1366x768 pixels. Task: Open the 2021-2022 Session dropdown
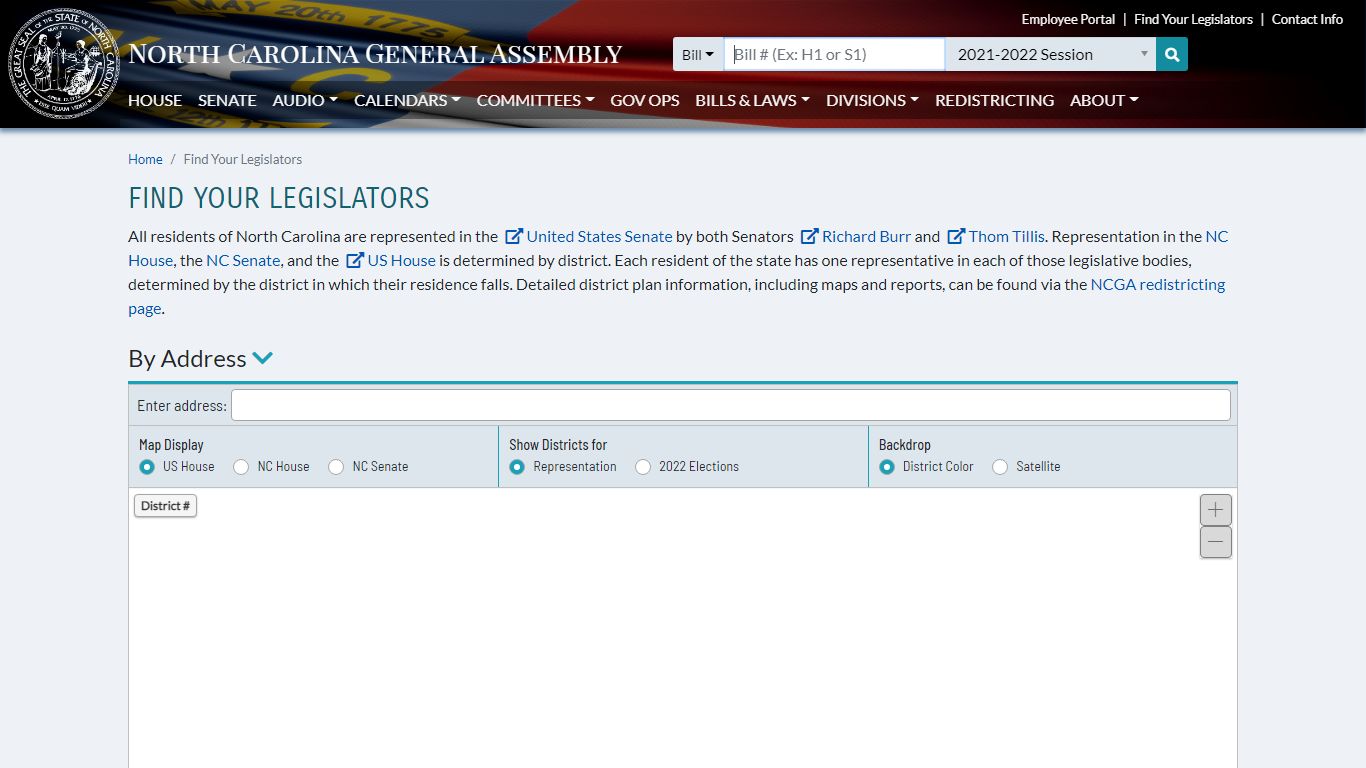1050,54
